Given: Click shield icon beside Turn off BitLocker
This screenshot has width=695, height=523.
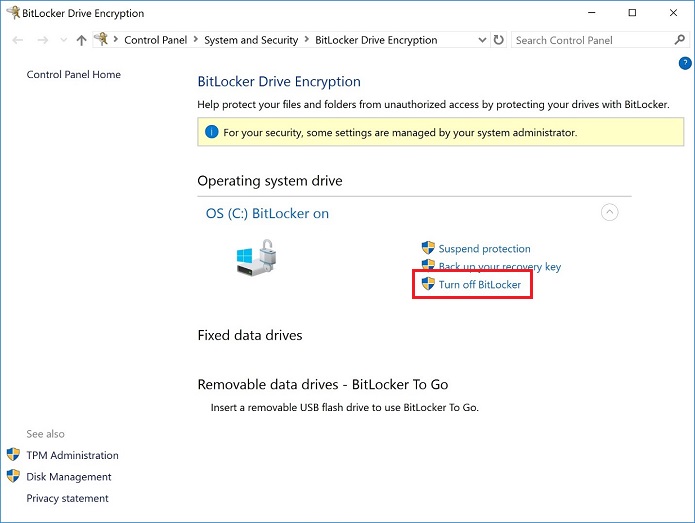Looking at the screenshot, I should point(428,284).
